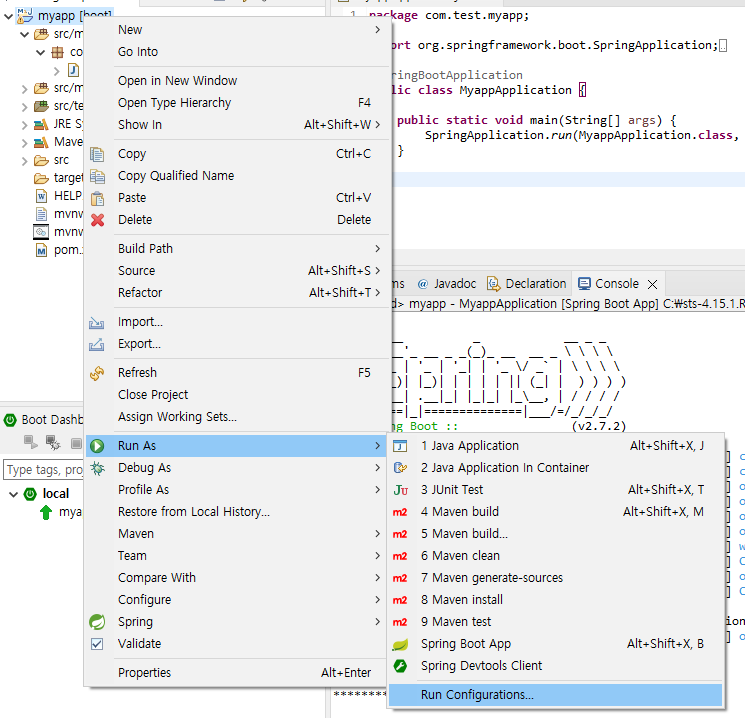Expand the src/test source folder node

tap(25, 107)
